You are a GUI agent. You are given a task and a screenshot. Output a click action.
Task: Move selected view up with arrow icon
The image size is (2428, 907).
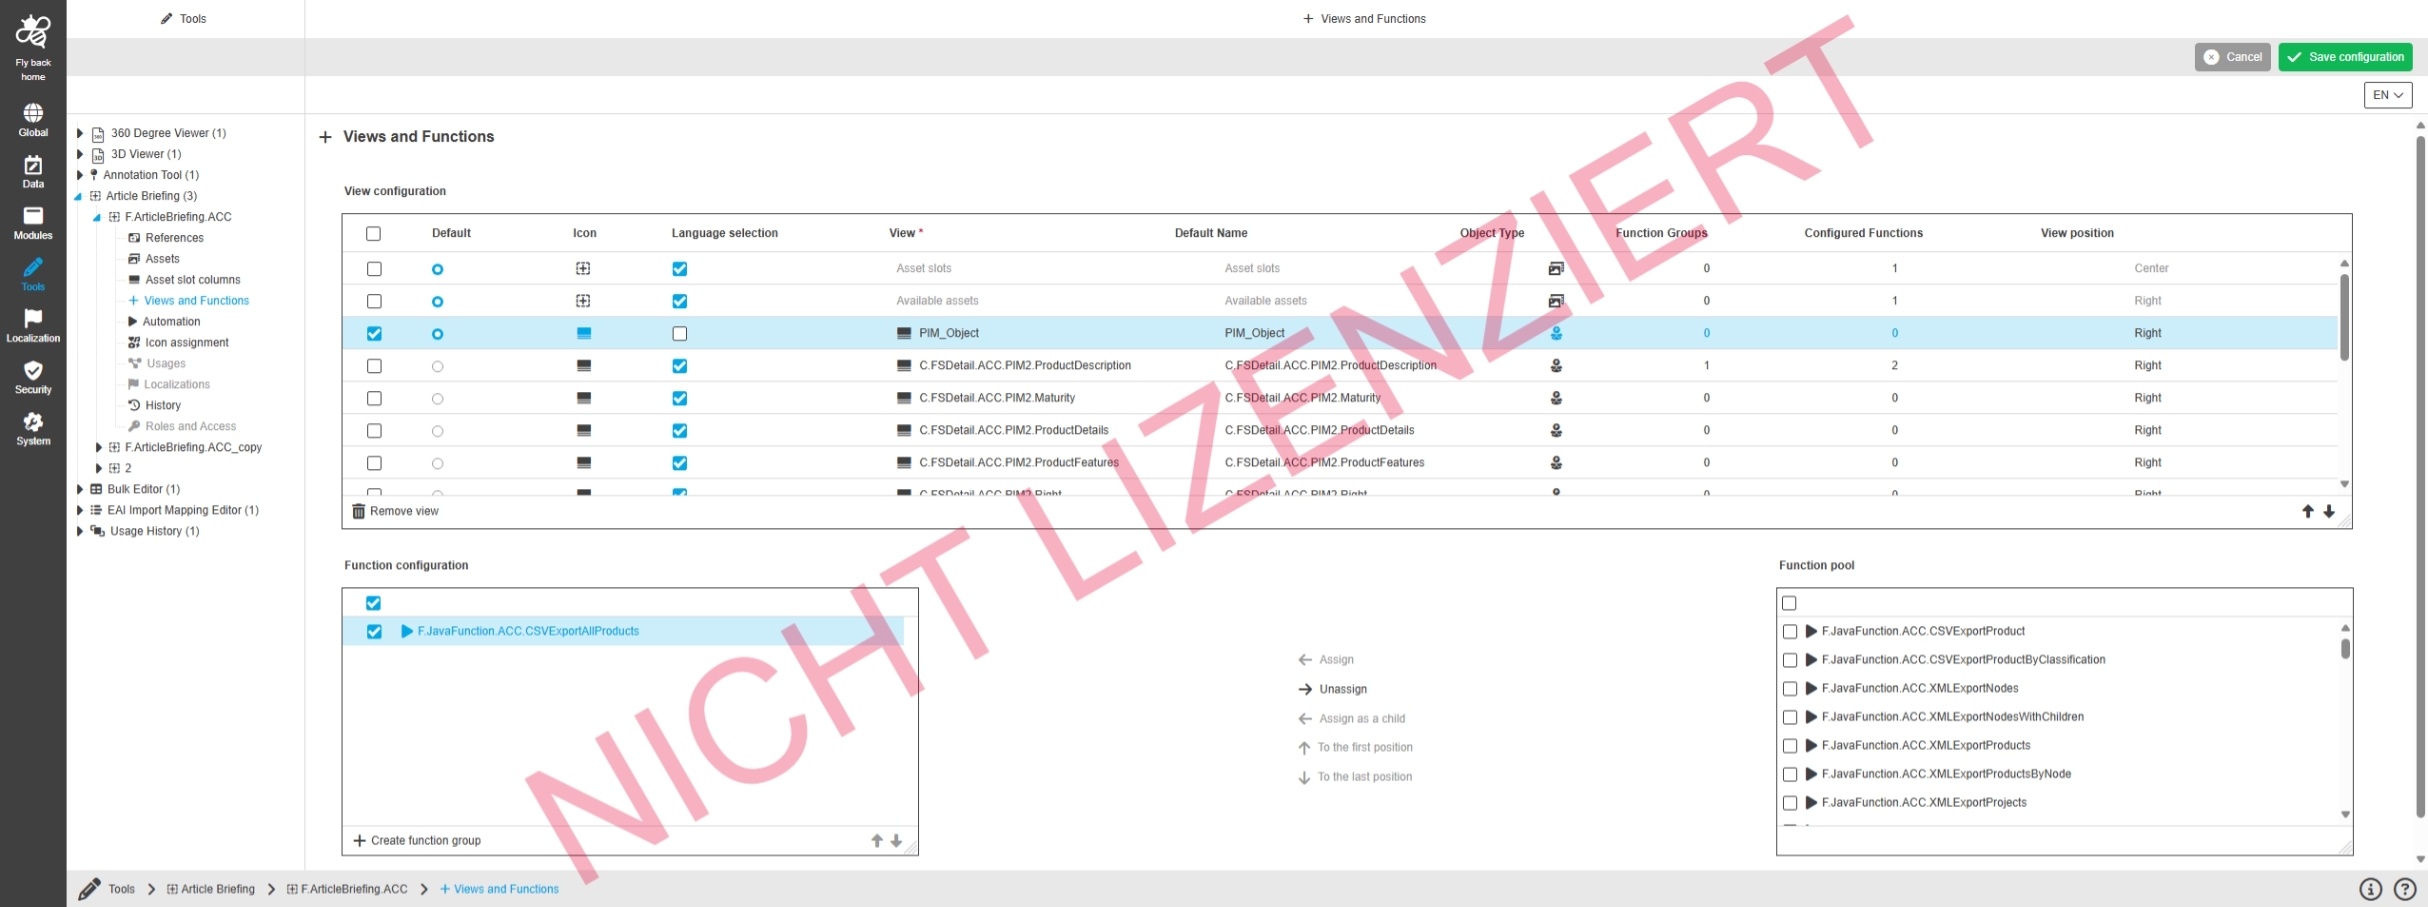(2308, 512)
